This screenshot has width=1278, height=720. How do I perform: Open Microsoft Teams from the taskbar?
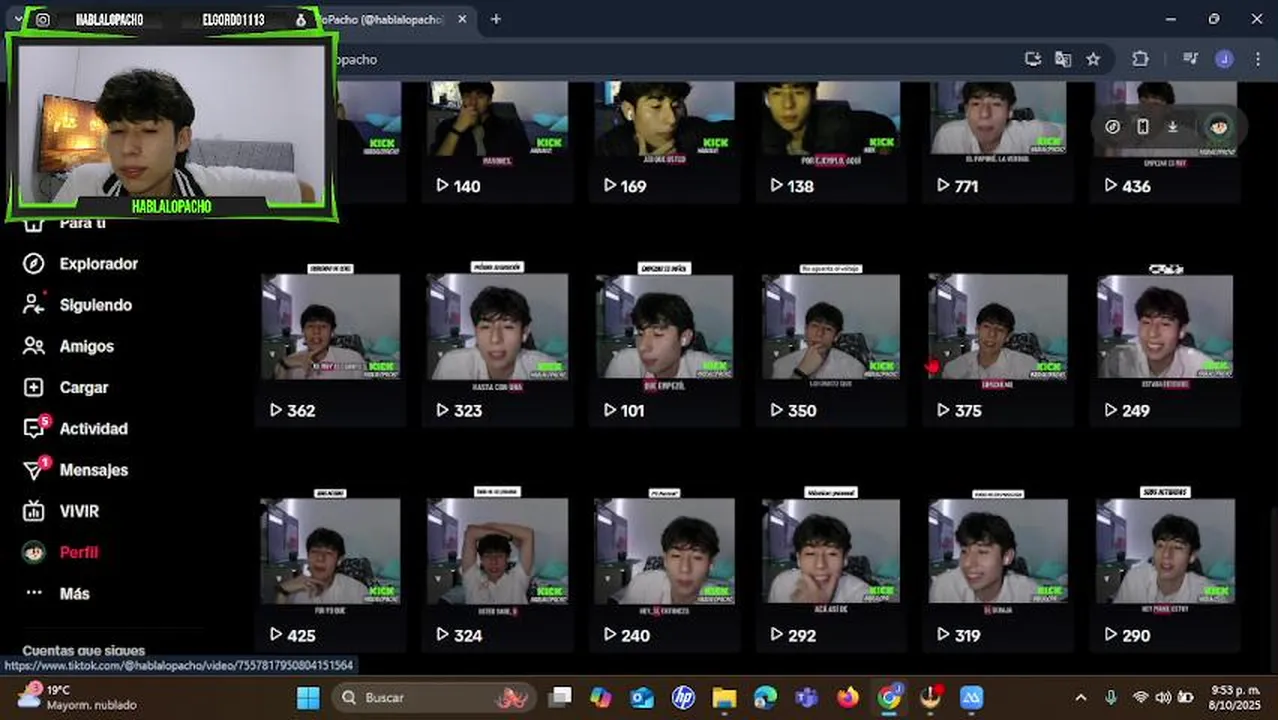[806, 697]
